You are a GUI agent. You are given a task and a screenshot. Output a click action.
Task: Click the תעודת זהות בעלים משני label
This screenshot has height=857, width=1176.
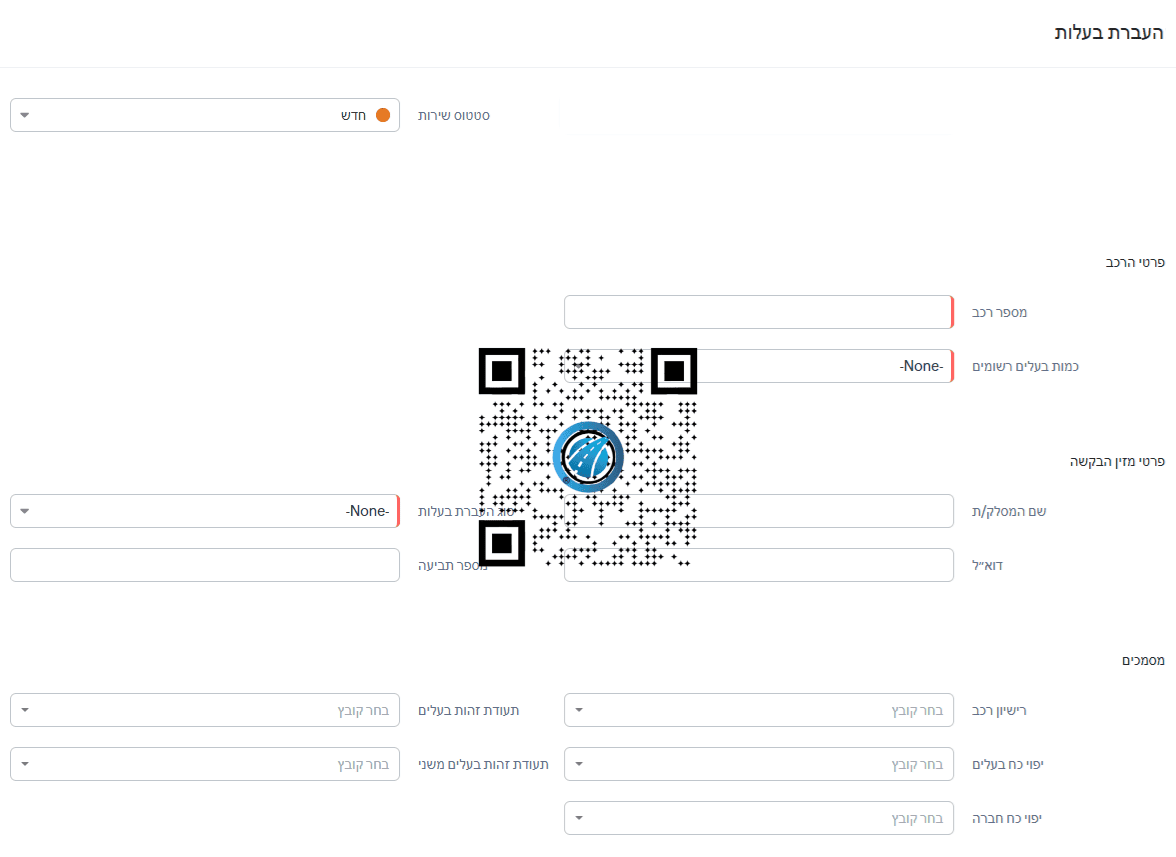(x=483, y=765)
